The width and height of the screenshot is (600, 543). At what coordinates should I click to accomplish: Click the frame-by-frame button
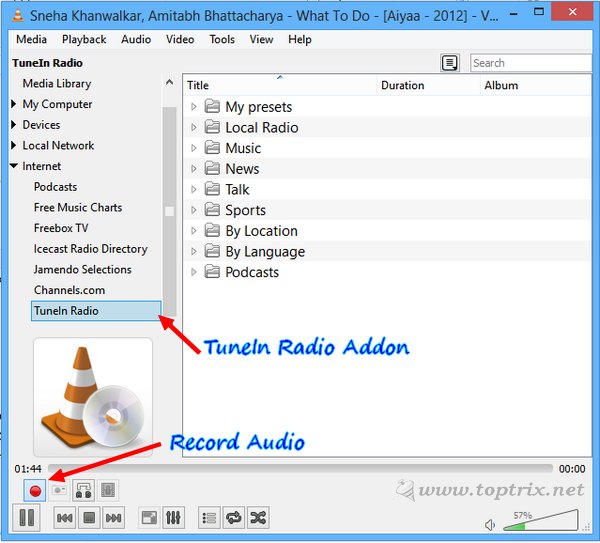click(x=108, y=490)
